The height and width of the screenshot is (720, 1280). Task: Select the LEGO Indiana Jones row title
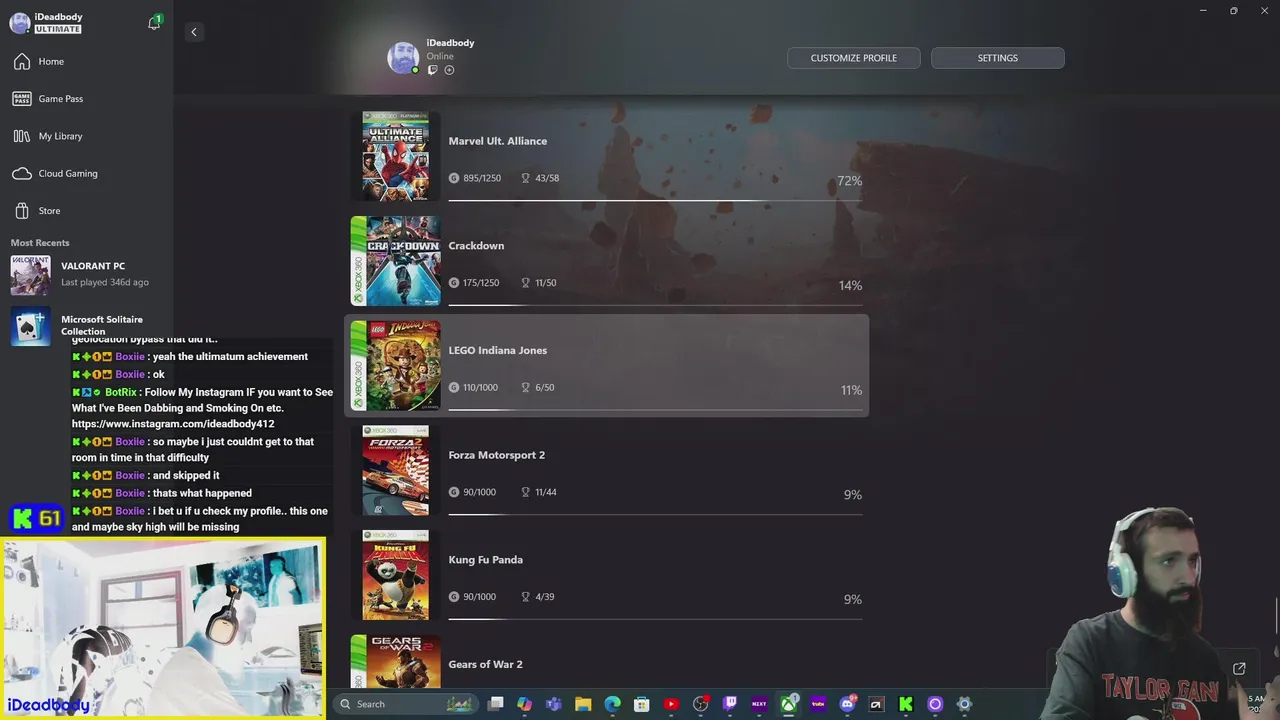point(498,351)
